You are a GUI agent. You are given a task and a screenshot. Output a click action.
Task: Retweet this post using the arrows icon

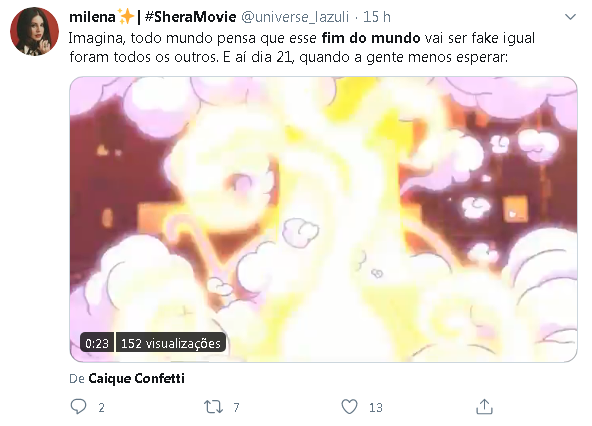pos(213,407)
